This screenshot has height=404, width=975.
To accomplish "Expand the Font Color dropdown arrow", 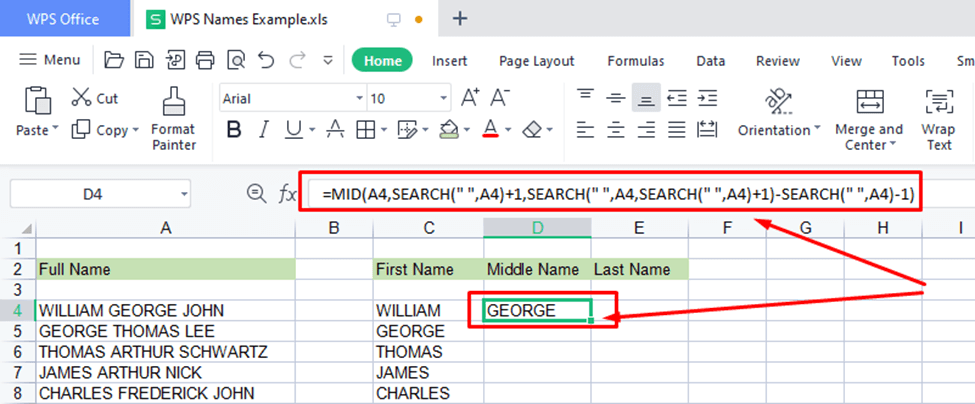I will point(508,130).
